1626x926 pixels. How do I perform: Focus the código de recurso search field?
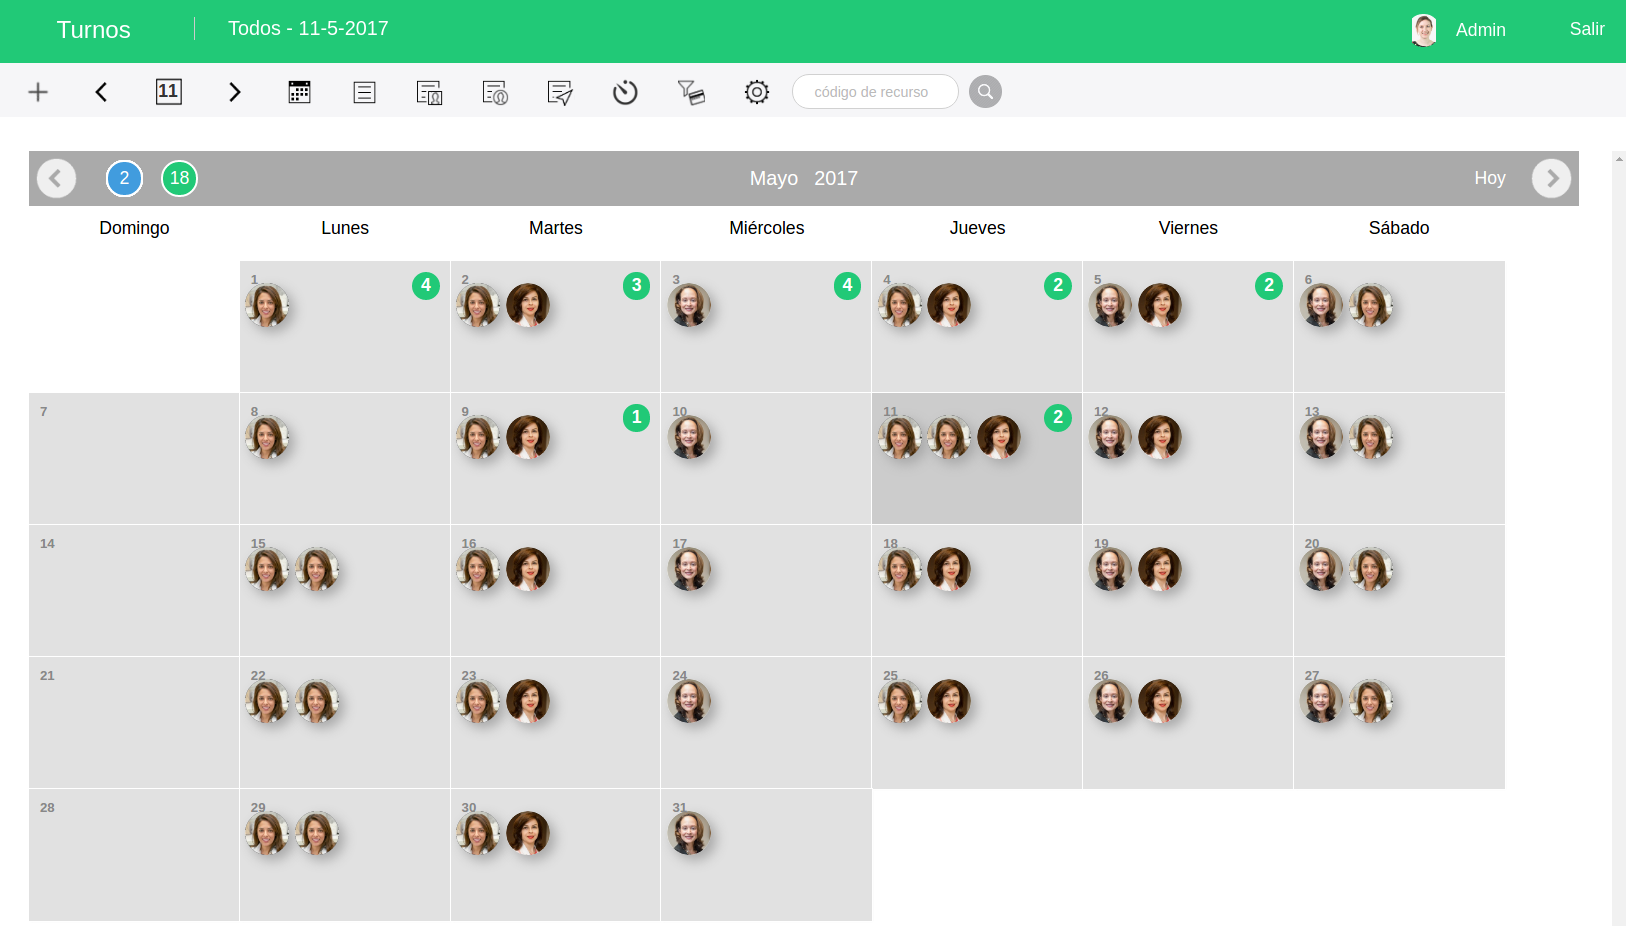coord(874,92)
